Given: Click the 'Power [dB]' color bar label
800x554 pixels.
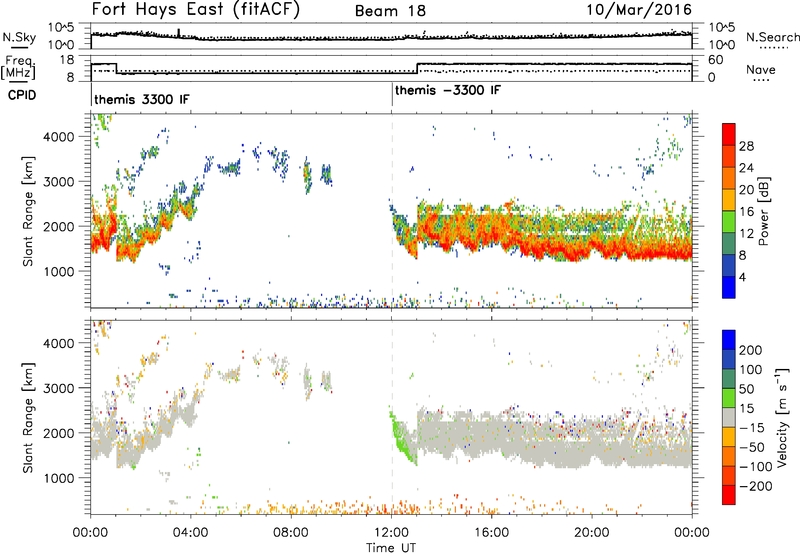Looking at the screenshot, I should point(764,211).
